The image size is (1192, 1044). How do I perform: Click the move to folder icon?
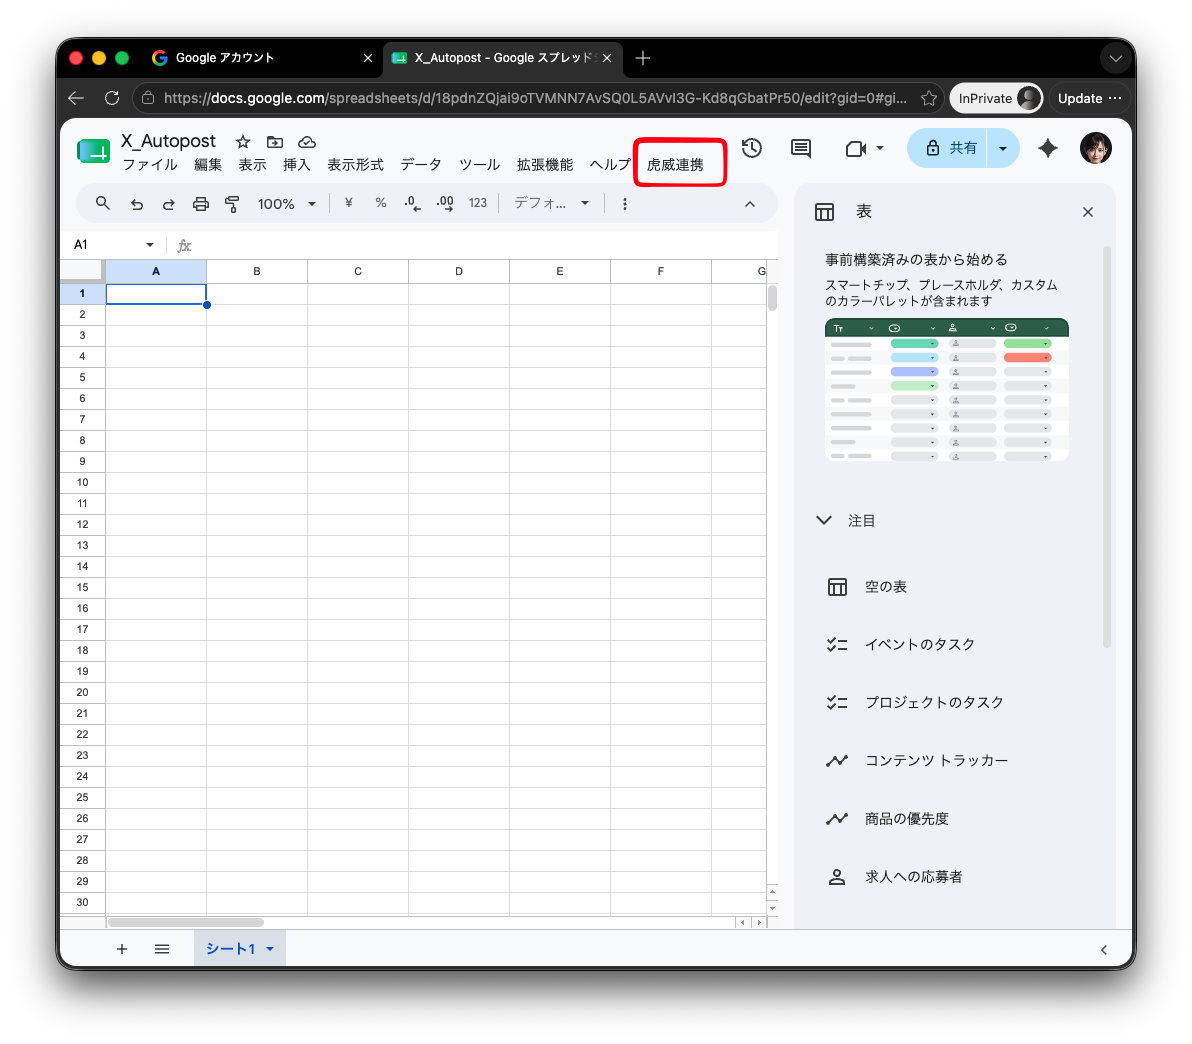click(x=274, y=141)
